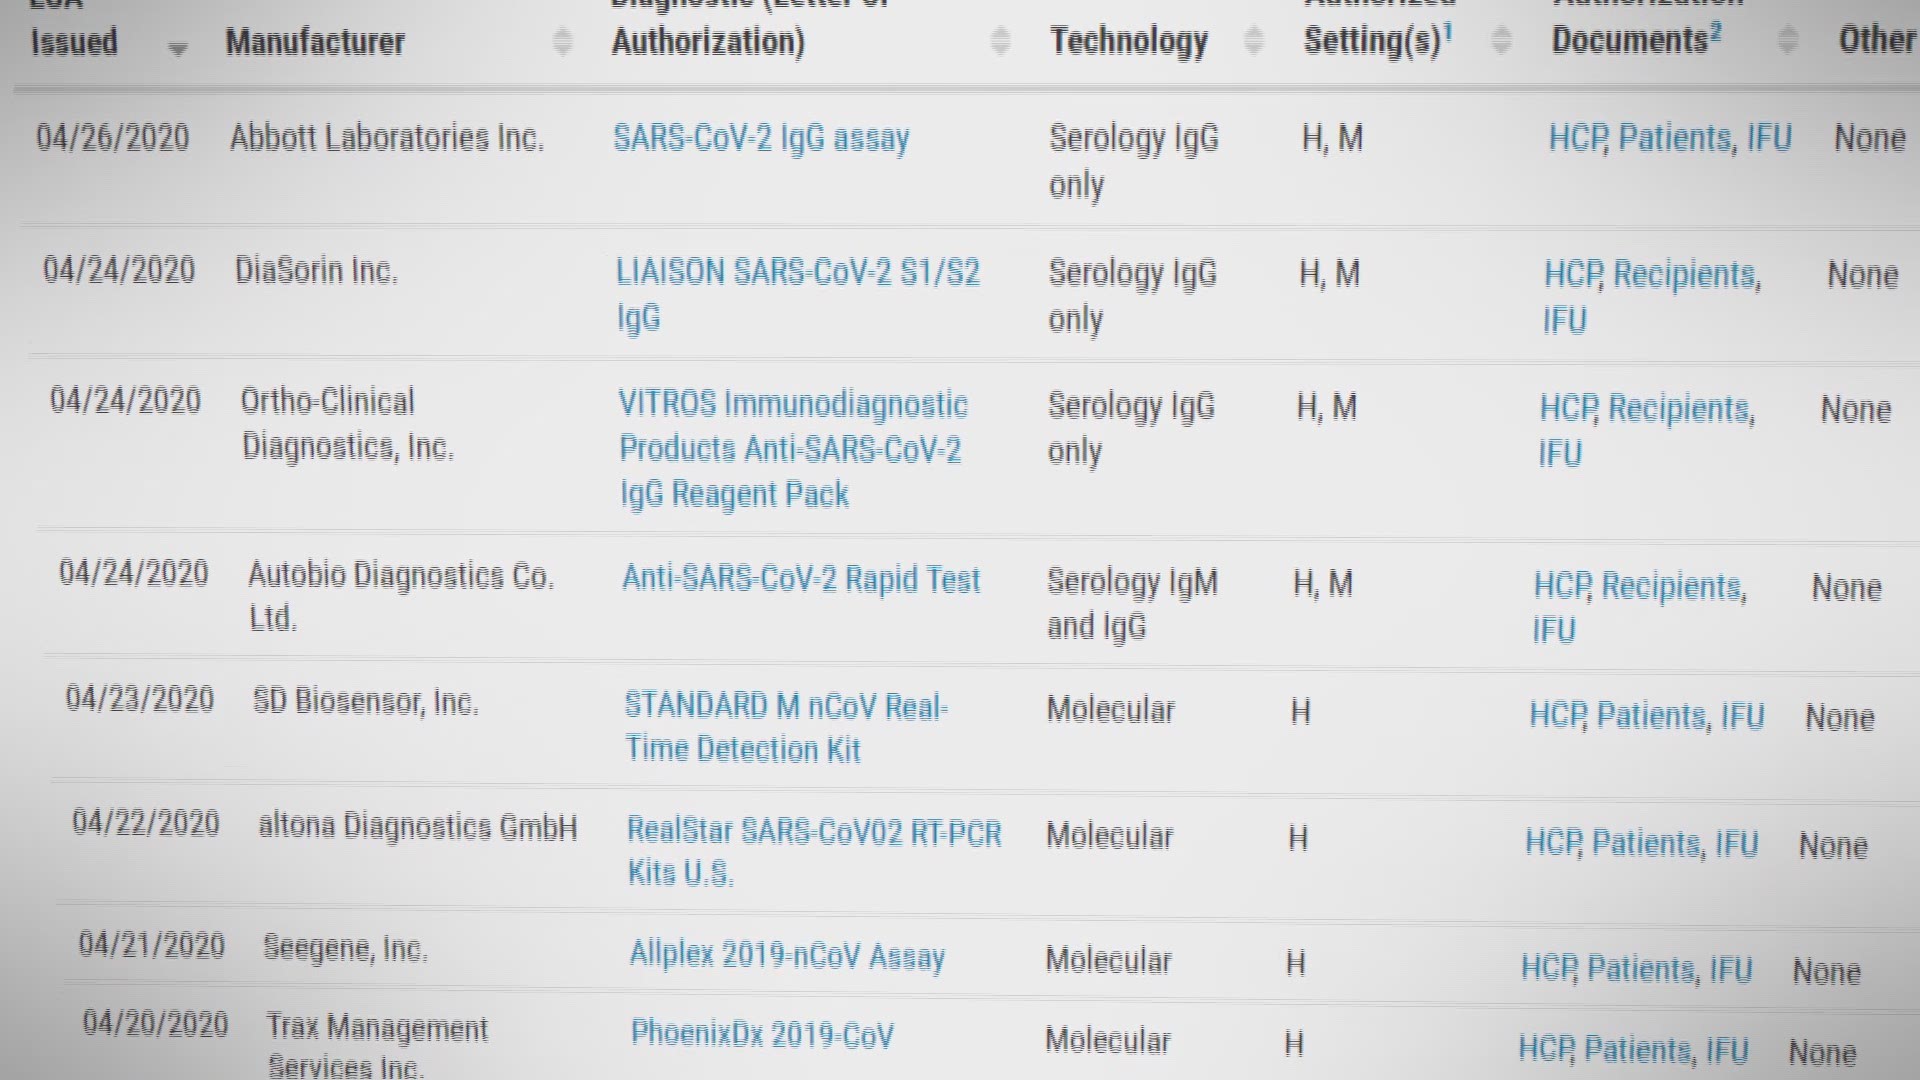Viewport: 1920px width, 1080px height.
Task: Select the Abbott Laboratories Inc. cell
Action: (x=387, y=138)
